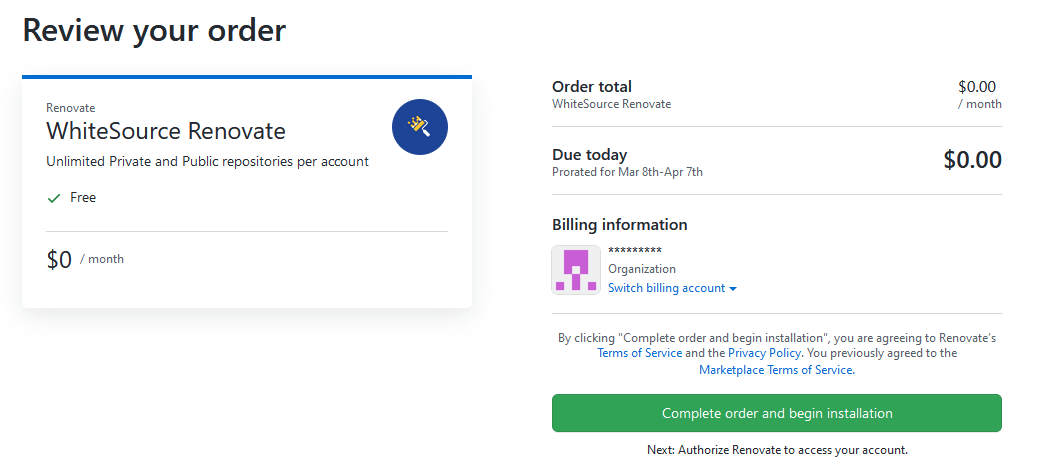Click the Billing information heading
1038x471 pixels.
(620, 225)
